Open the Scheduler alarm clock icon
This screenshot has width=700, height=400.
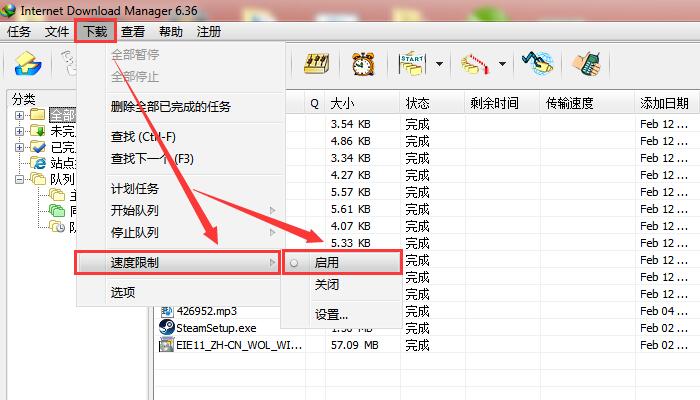(x=363, y=64)
